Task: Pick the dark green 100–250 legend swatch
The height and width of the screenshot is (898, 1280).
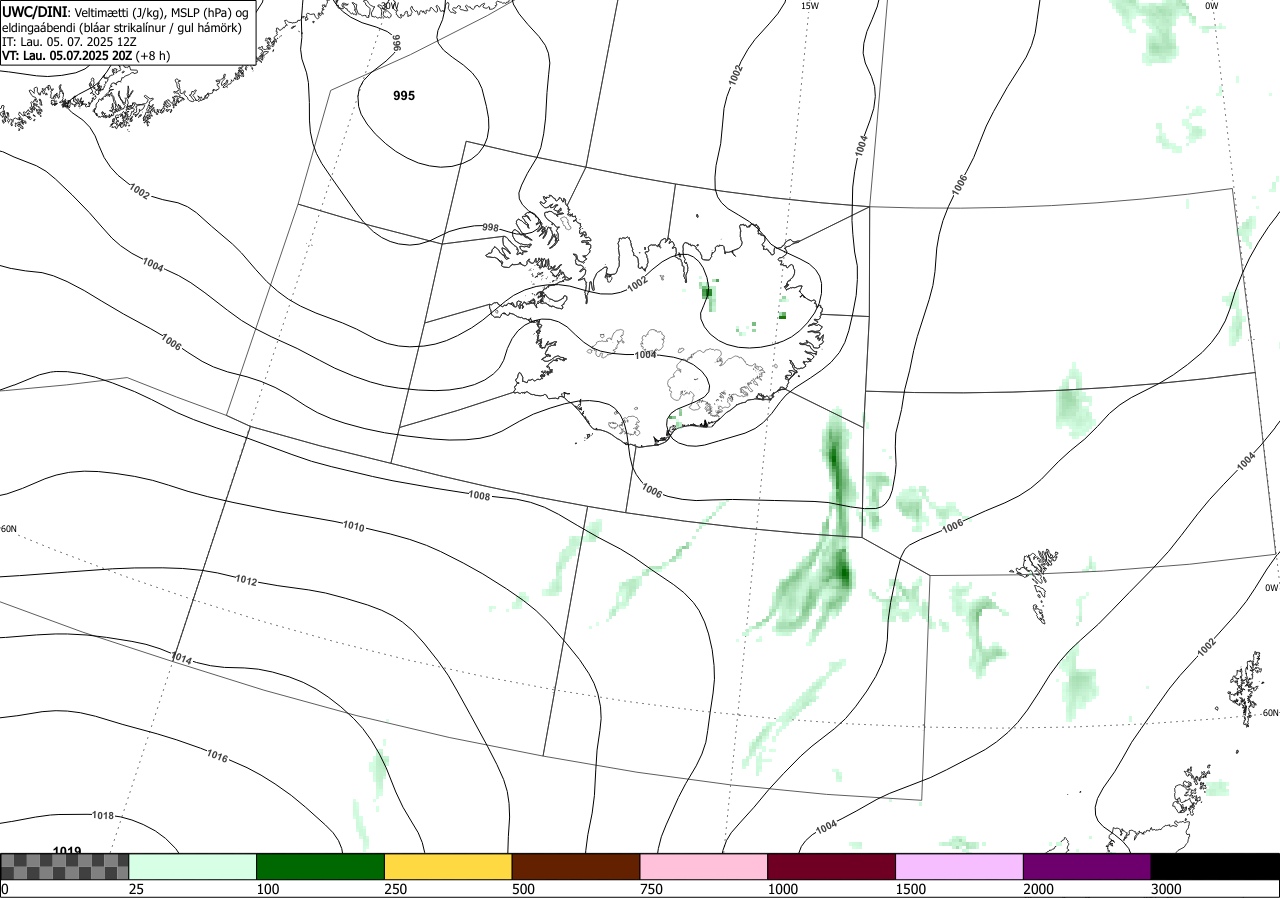Action: tap(321, 866)
